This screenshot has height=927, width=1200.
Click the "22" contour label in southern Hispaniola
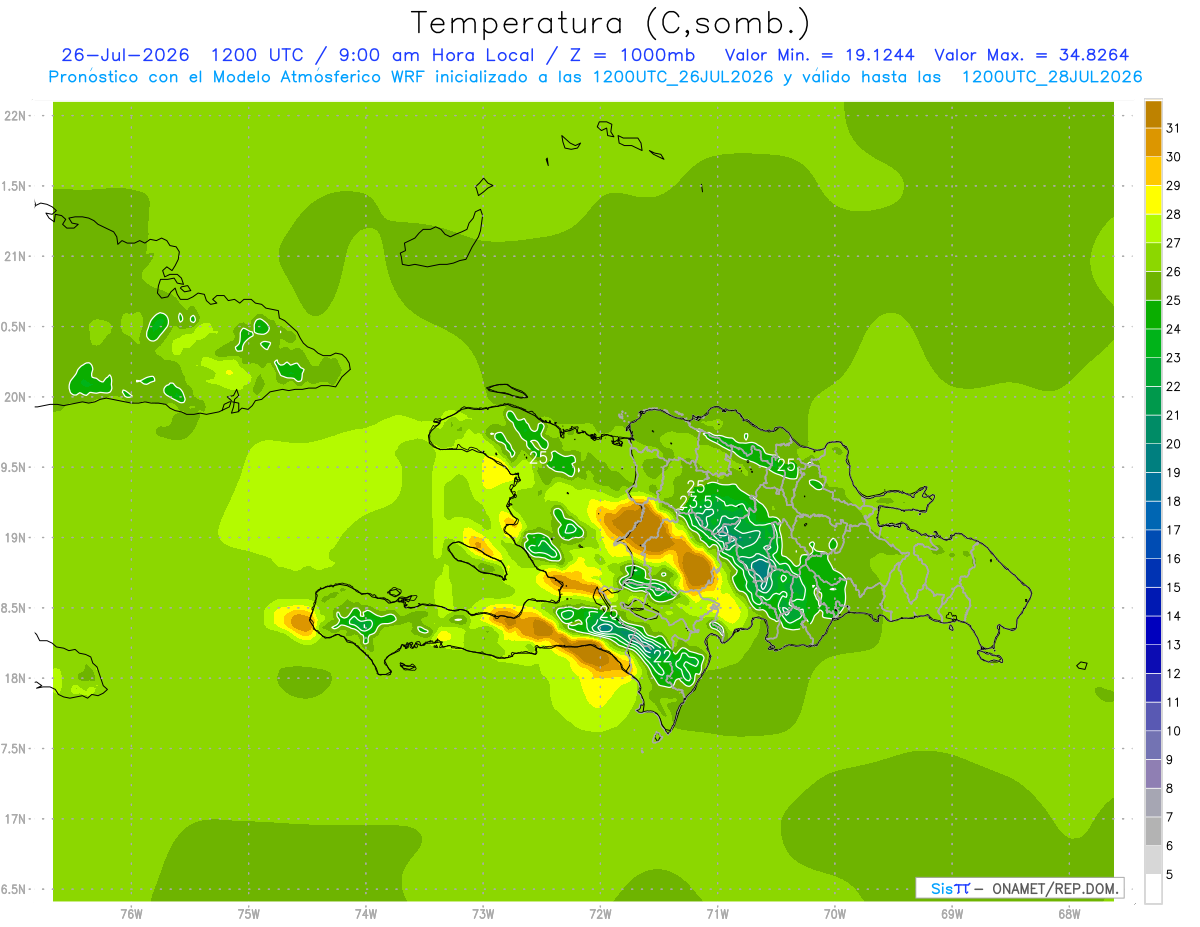tap(661, 655)
